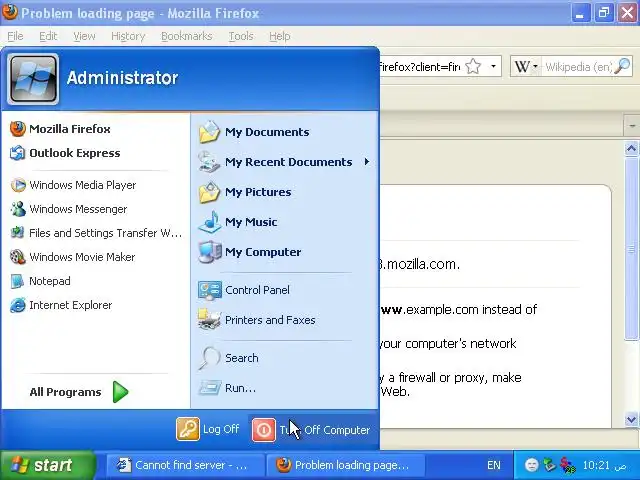Click Log Off button
This screenshot has height=480, width=640.
[x=208, y=429]
